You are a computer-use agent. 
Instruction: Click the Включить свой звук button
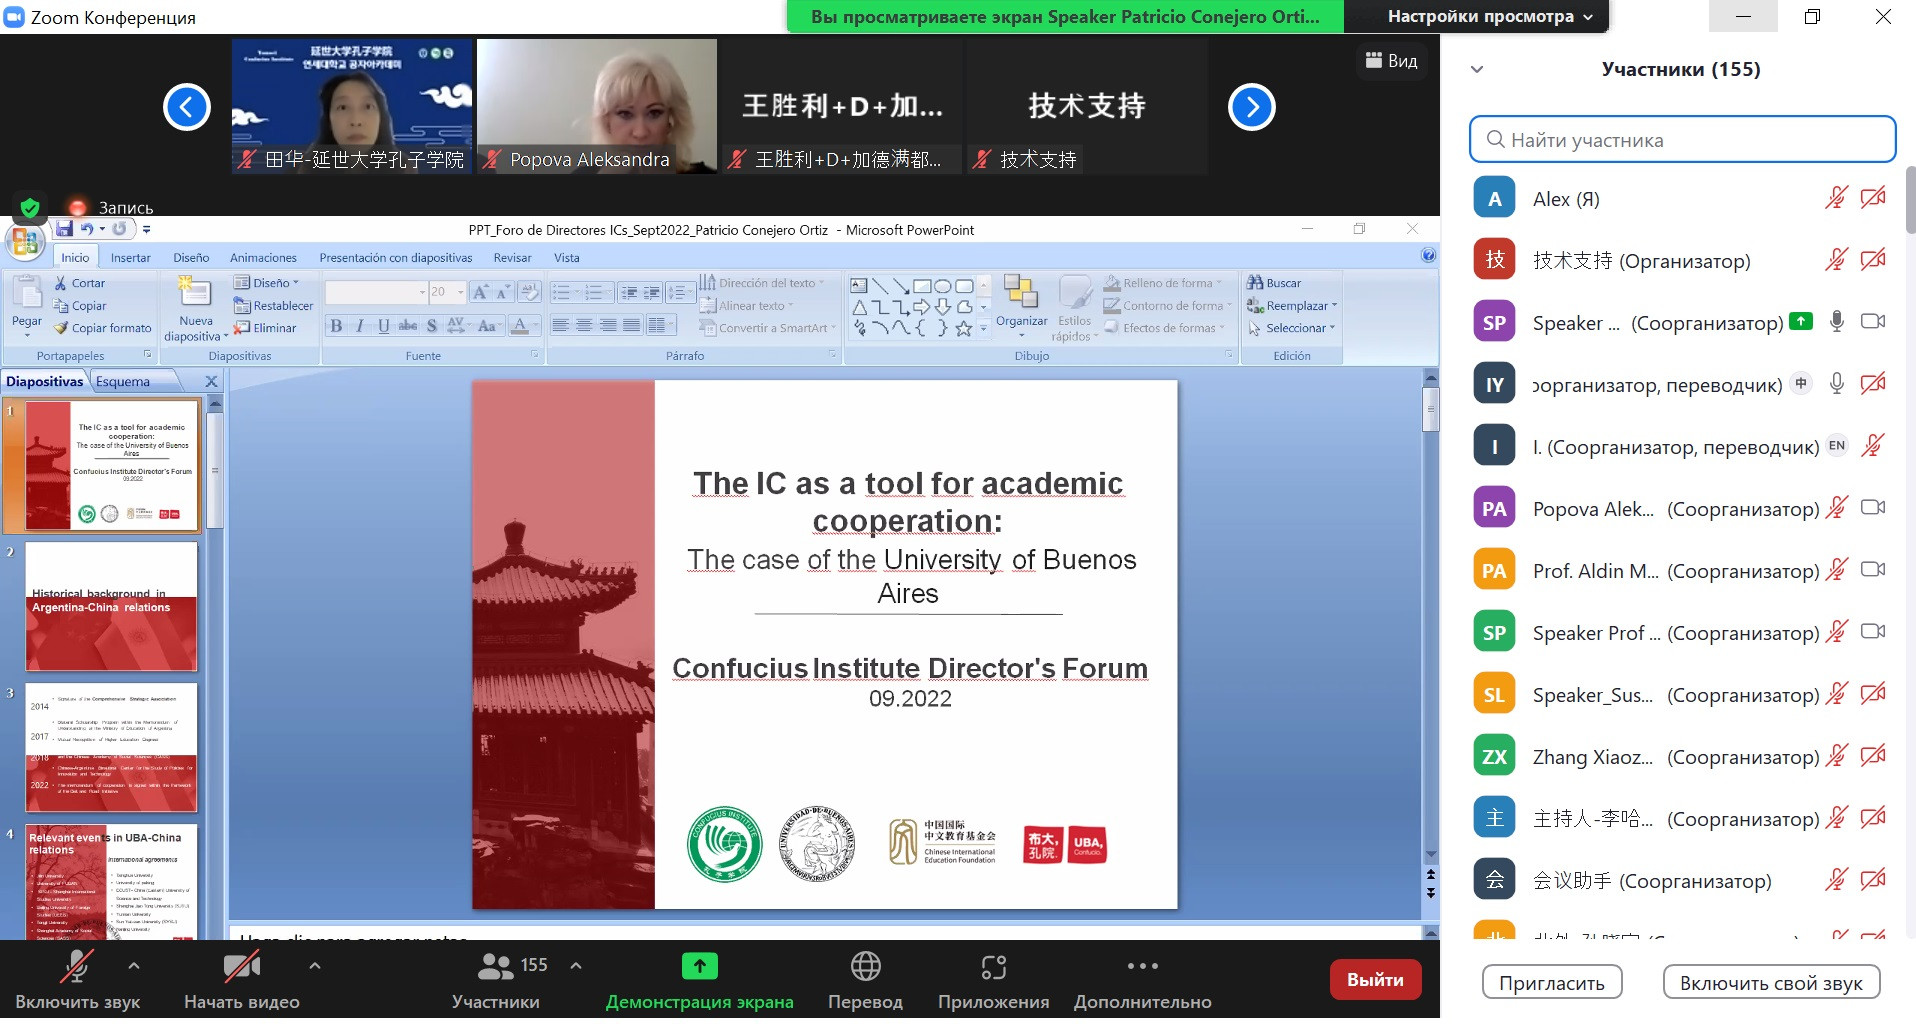click(1770, 983)
